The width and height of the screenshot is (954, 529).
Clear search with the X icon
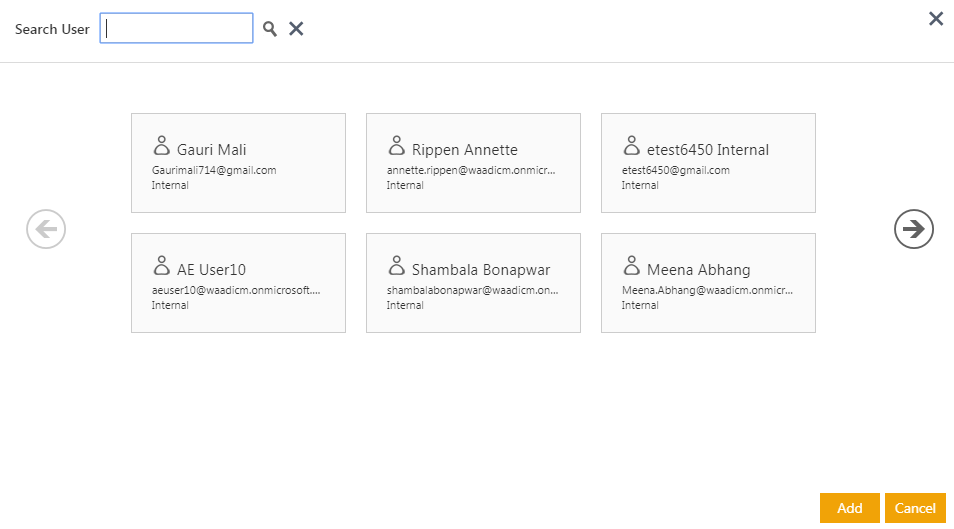pos(296,29)
